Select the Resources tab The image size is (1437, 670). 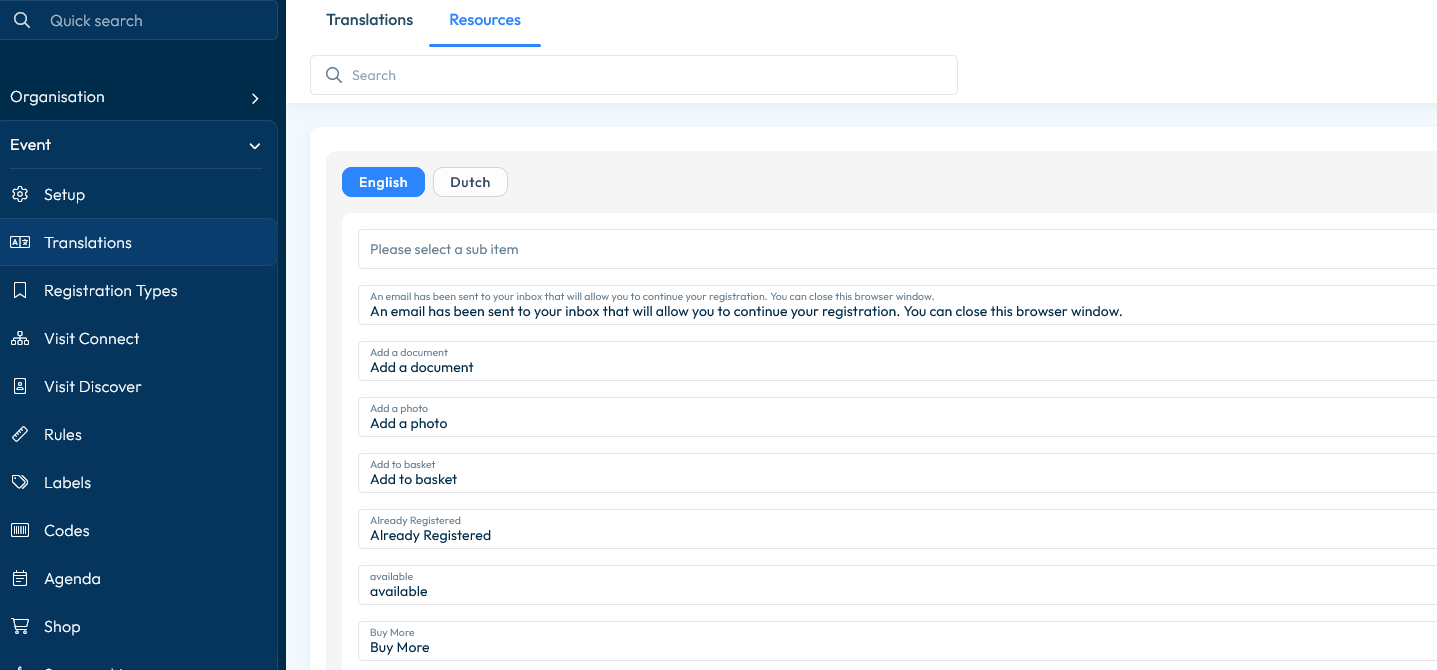(484, 19)
